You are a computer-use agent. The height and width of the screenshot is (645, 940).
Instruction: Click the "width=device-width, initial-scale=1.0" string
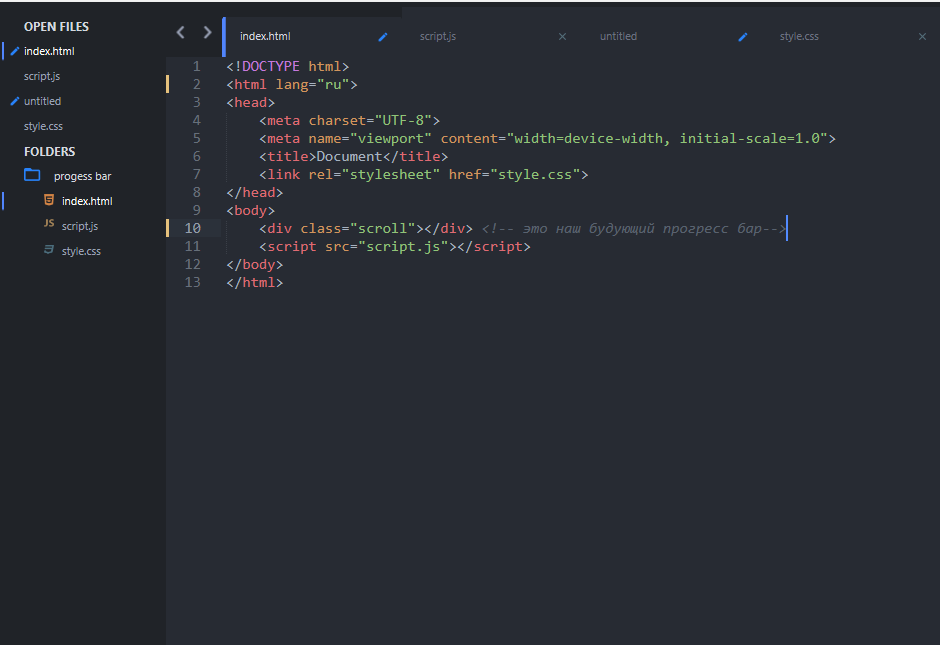tap(667, 138)
